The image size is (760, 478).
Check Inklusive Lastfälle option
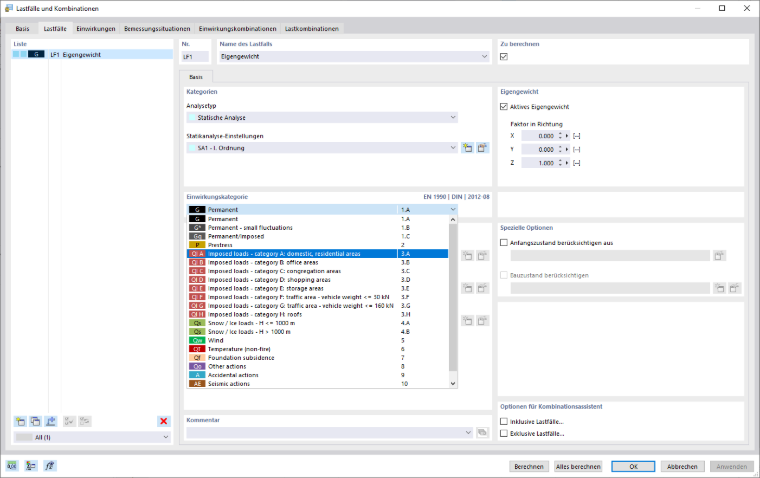click(x=504, y=421)
